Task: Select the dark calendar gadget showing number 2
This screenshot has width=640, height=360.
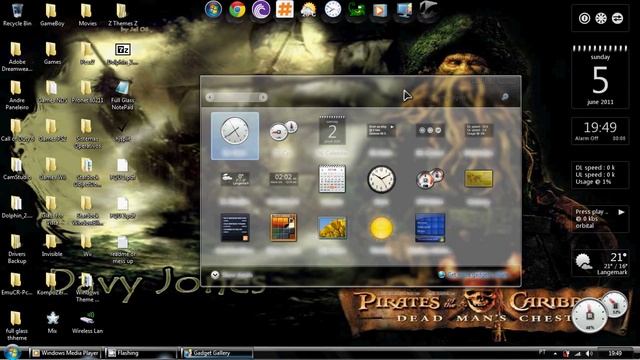Action: (x=332, y=131)
